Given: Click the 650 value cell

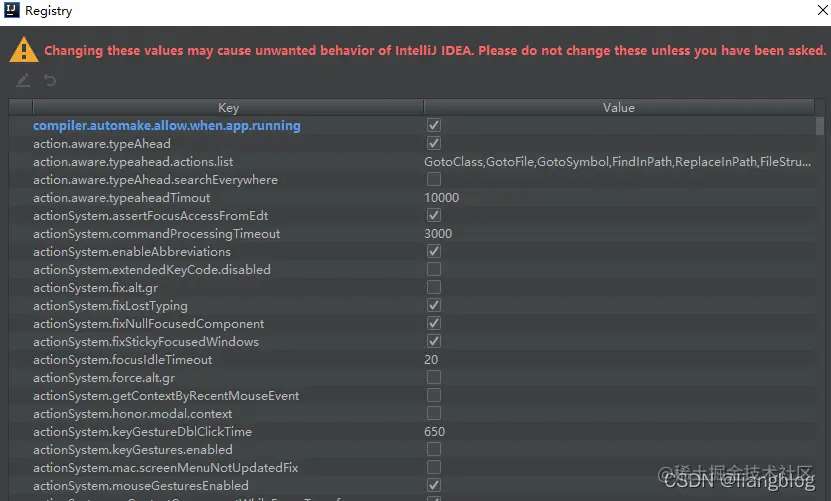Looking at the screenshot, I should (434, 432).
